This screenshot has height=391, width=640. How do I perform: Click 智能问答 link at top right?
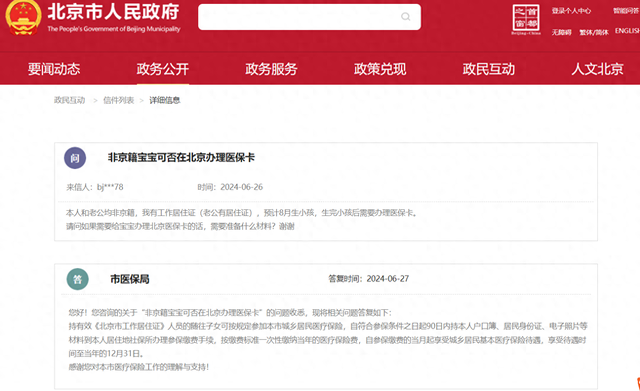click(626, 11)
